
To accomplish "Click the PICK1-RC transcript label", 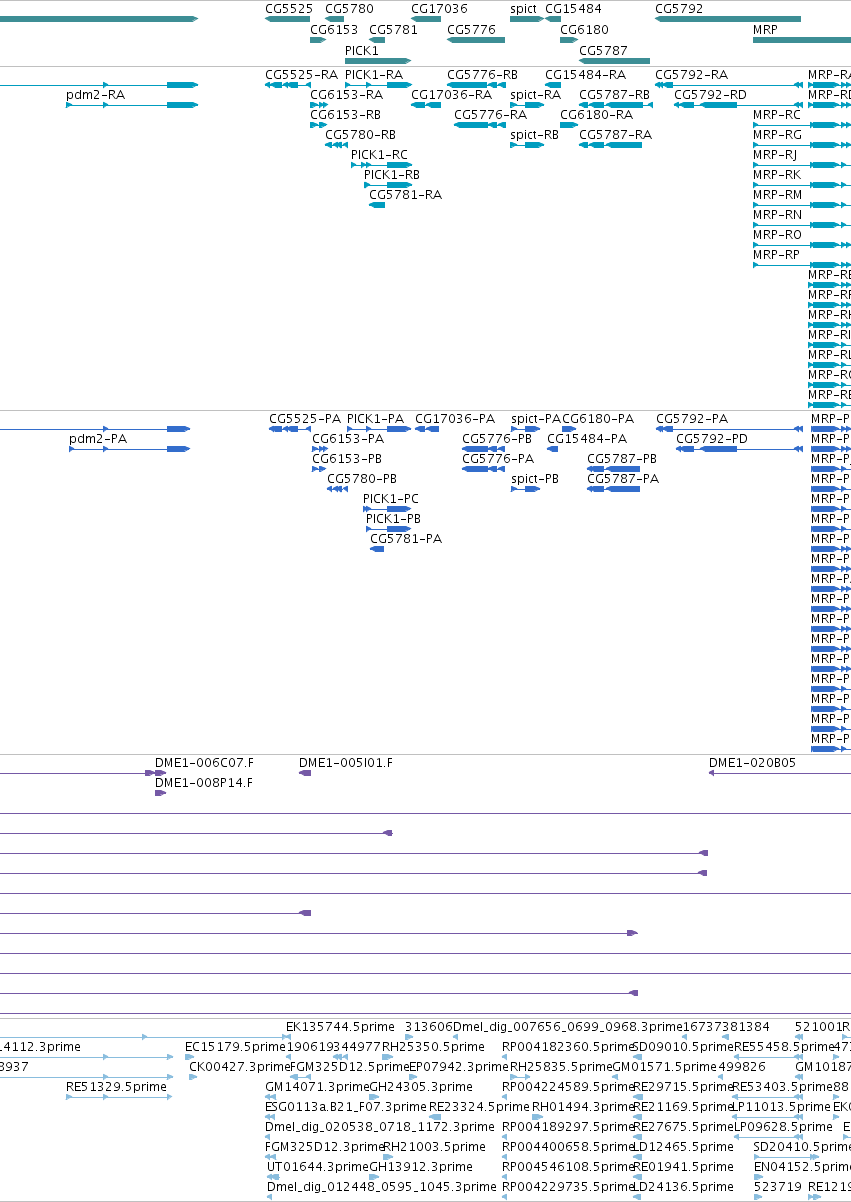I will tap(379, 155).
